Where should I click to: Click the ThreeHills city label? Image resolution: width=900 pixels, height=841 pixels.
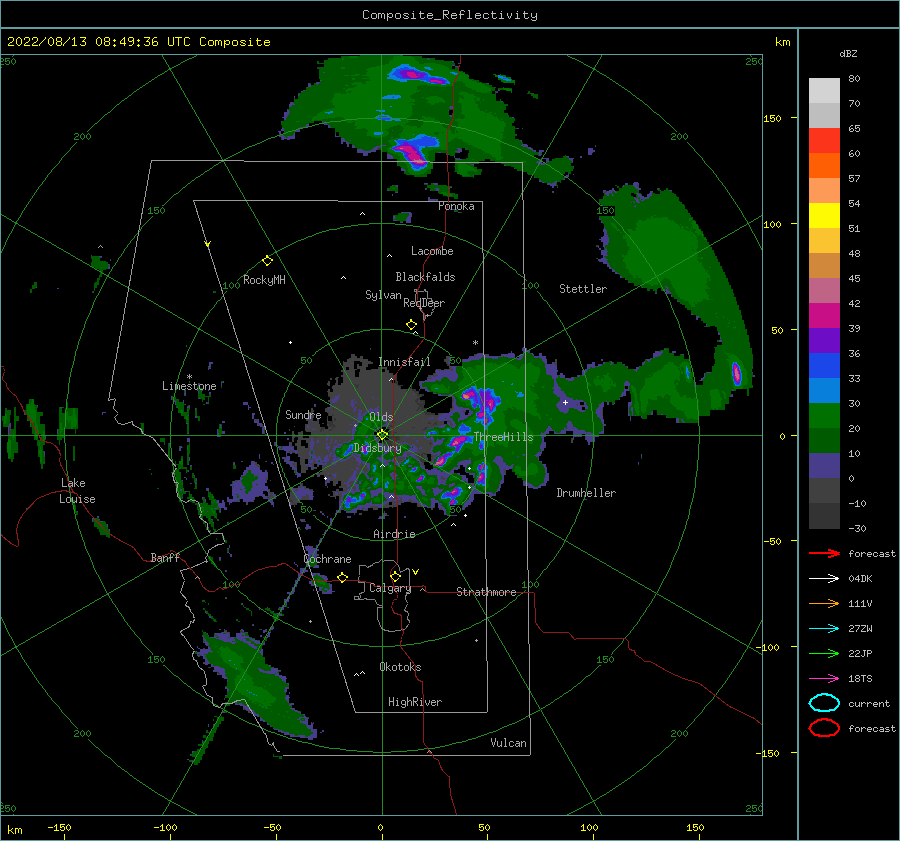[x=503, y=437]
